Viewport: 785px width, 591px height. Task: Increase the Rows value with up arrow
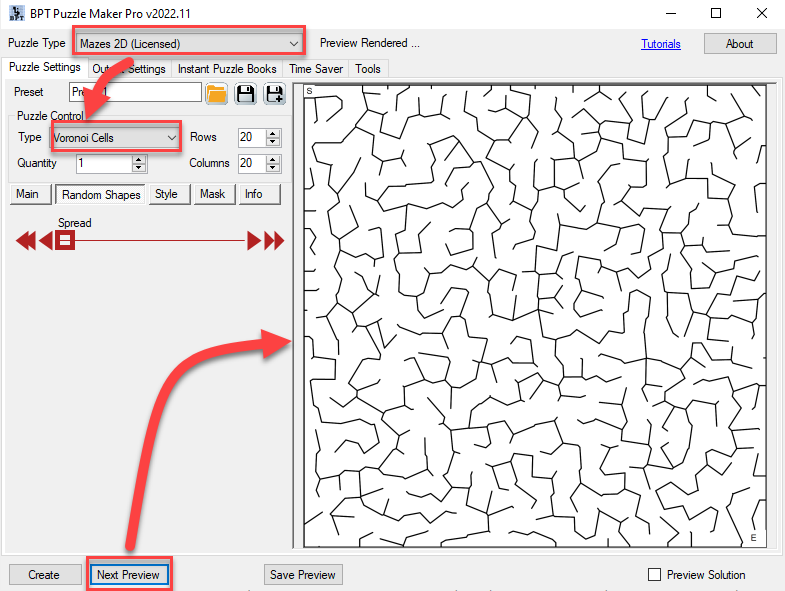point(274,133)
